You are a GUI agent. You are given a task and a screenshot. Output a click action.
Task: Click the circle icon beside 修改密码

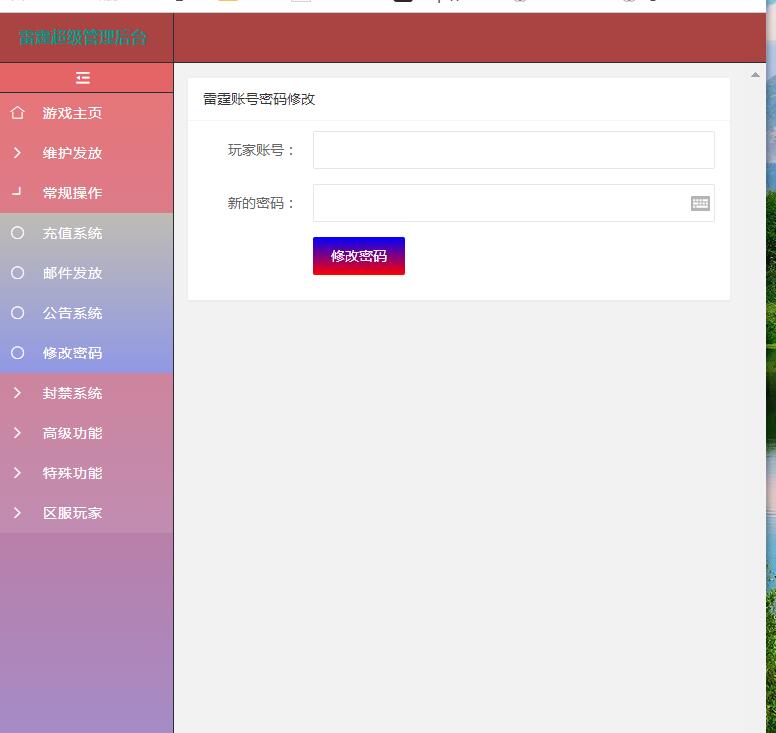coord(17,353)
